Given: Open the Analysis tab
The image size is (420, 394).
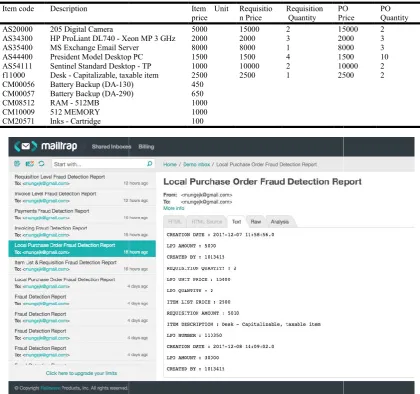Looking at the screenshot, I should (x=280, y=222).
